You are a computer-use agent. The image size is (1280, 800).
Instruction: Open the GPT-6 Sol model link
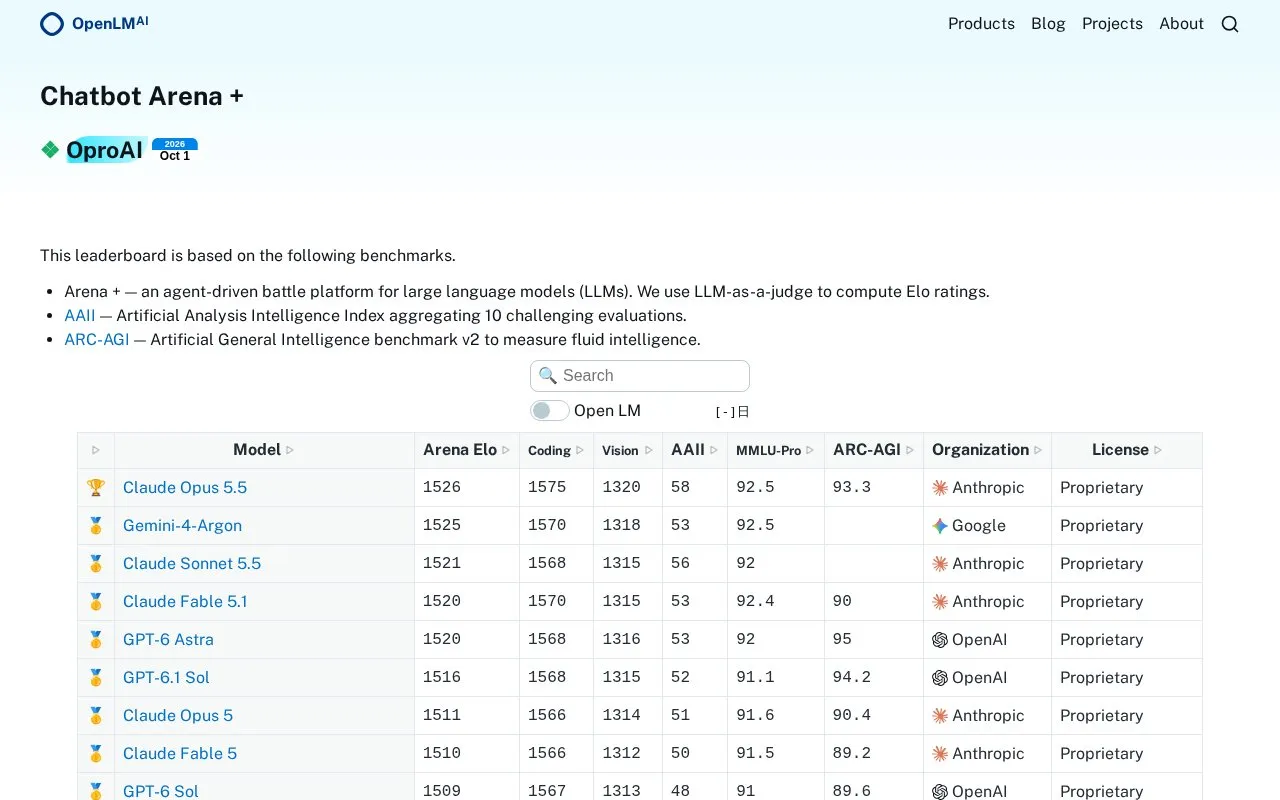(x=161, y=791)
